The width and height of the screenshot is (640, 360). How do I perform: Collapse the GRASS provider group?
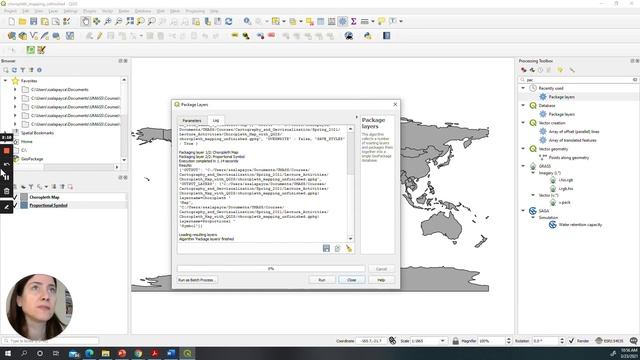point(523,166)
